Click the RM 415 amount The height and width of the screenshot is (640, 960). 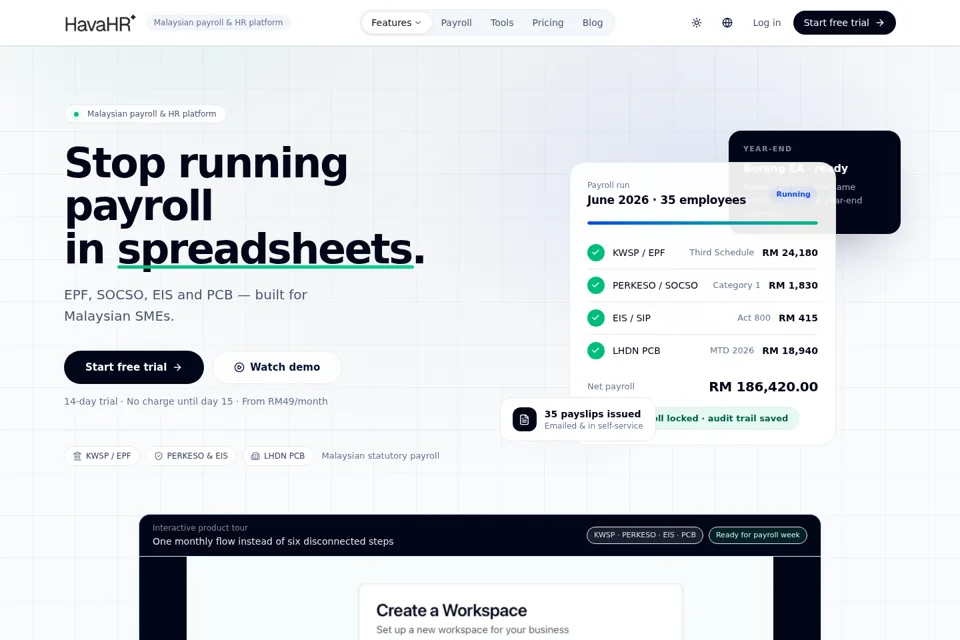(798, 318)
